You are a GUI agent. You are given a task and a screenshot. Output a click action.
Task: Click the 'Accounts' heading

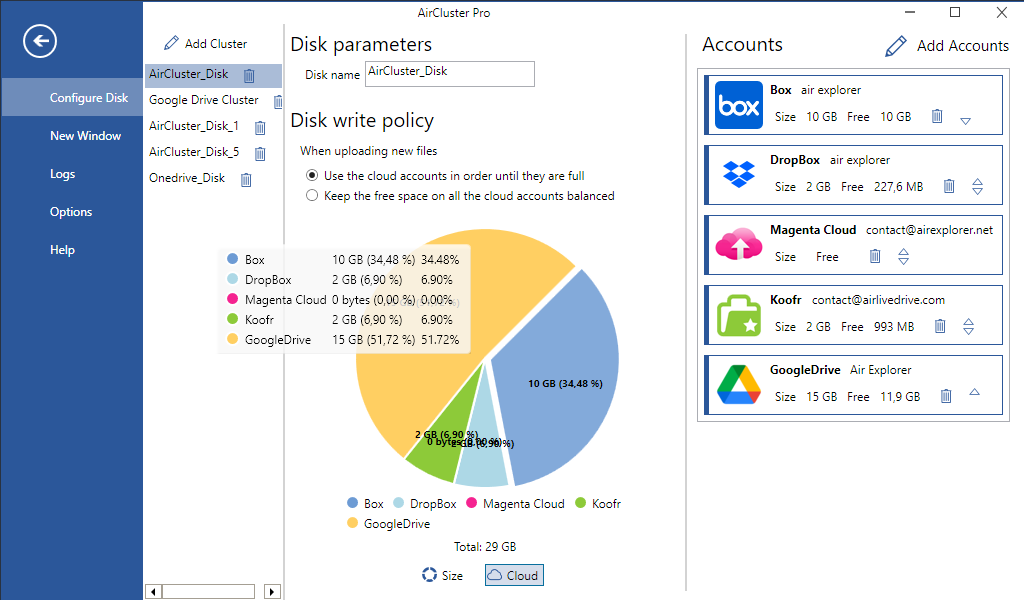tap(742, 44)
